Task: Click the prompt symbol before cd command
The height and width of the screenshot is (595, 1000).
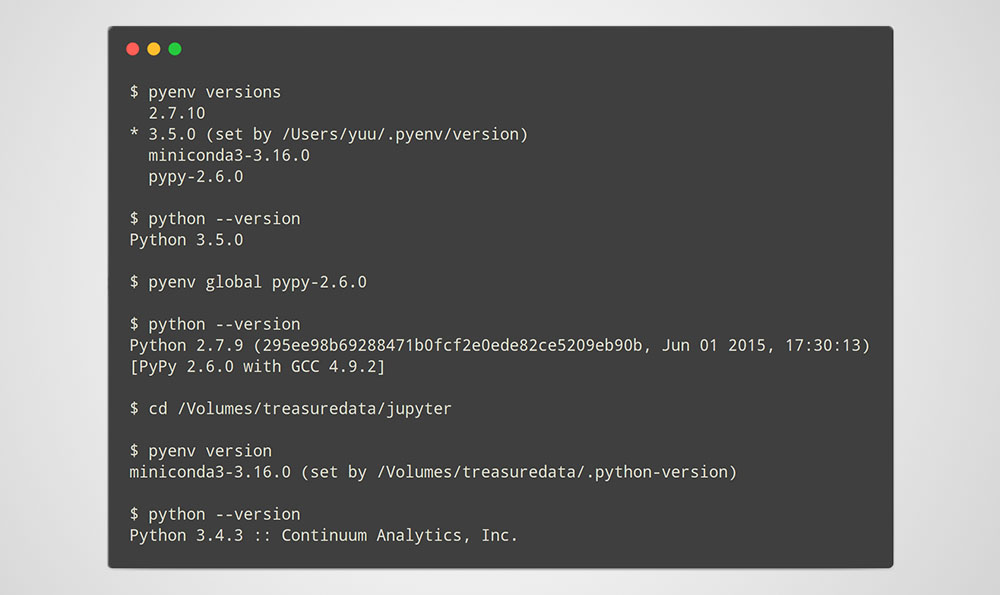Action: 133,408
